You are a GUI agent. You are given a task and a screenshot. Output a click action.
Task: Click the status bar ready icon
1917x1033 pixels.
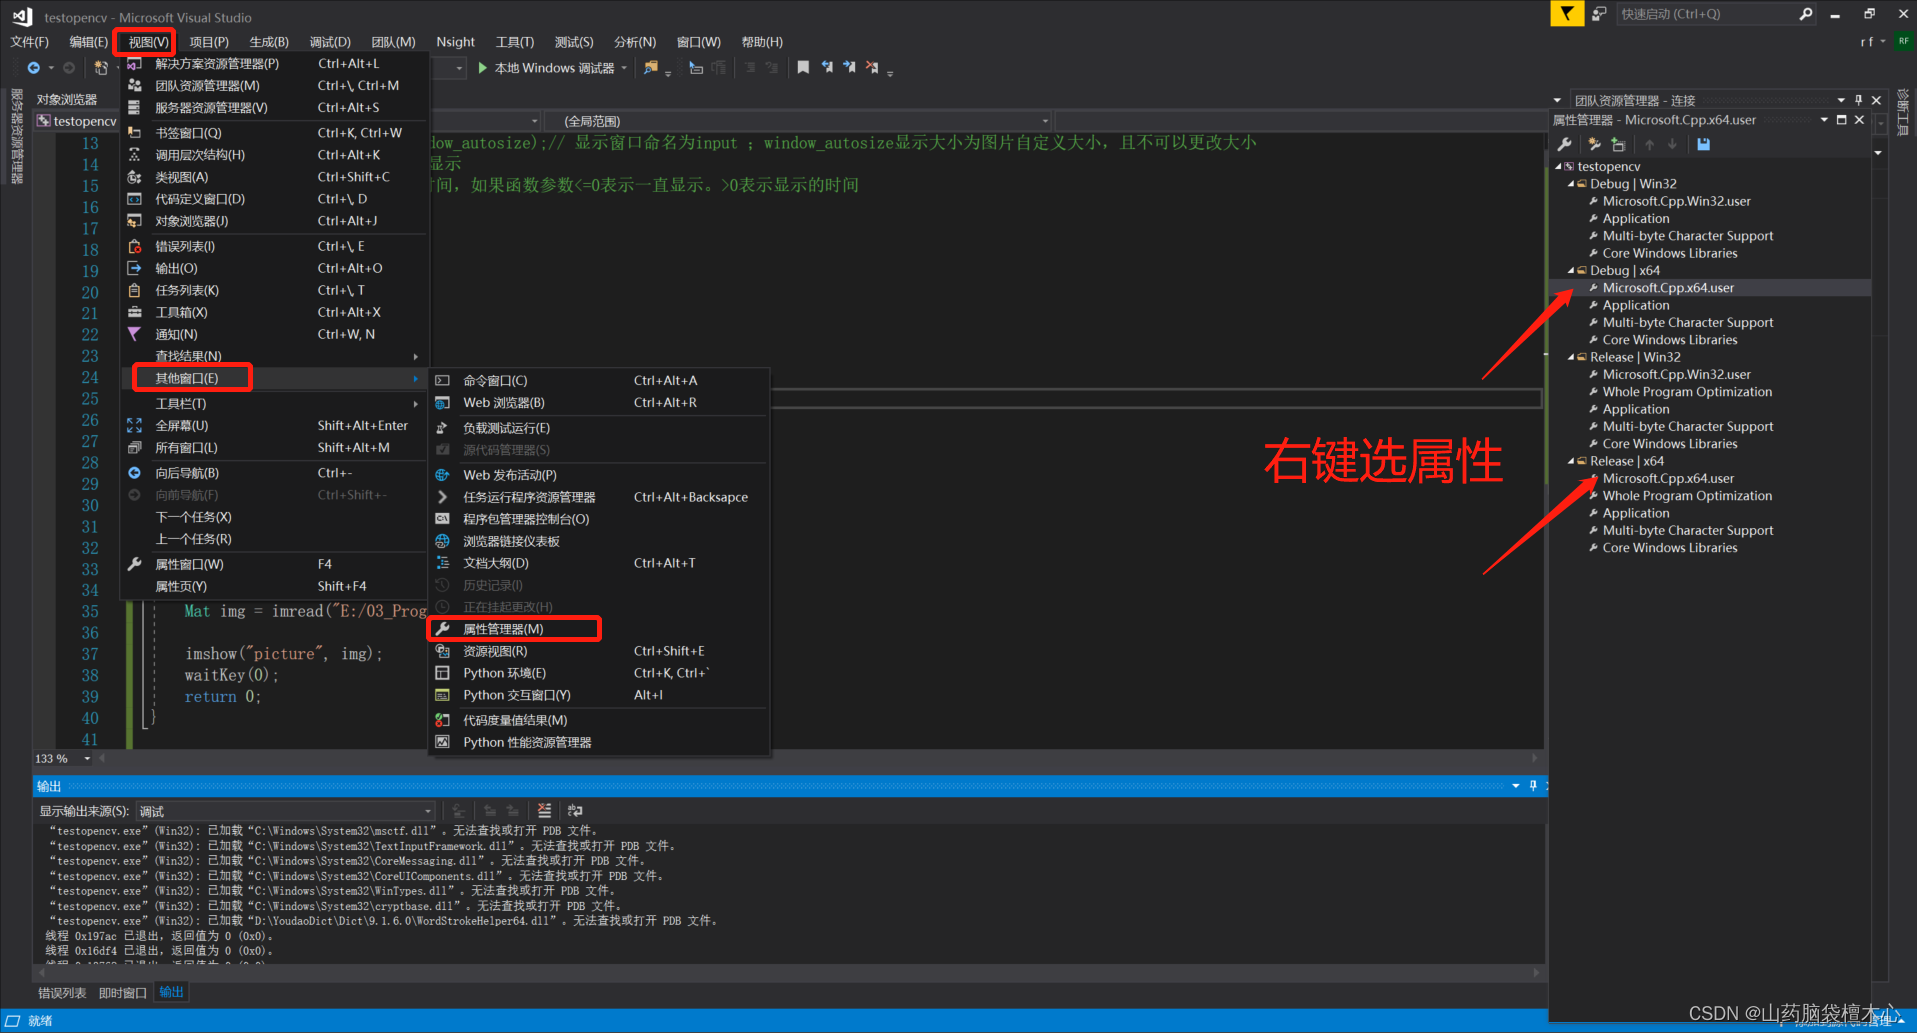13,1021
